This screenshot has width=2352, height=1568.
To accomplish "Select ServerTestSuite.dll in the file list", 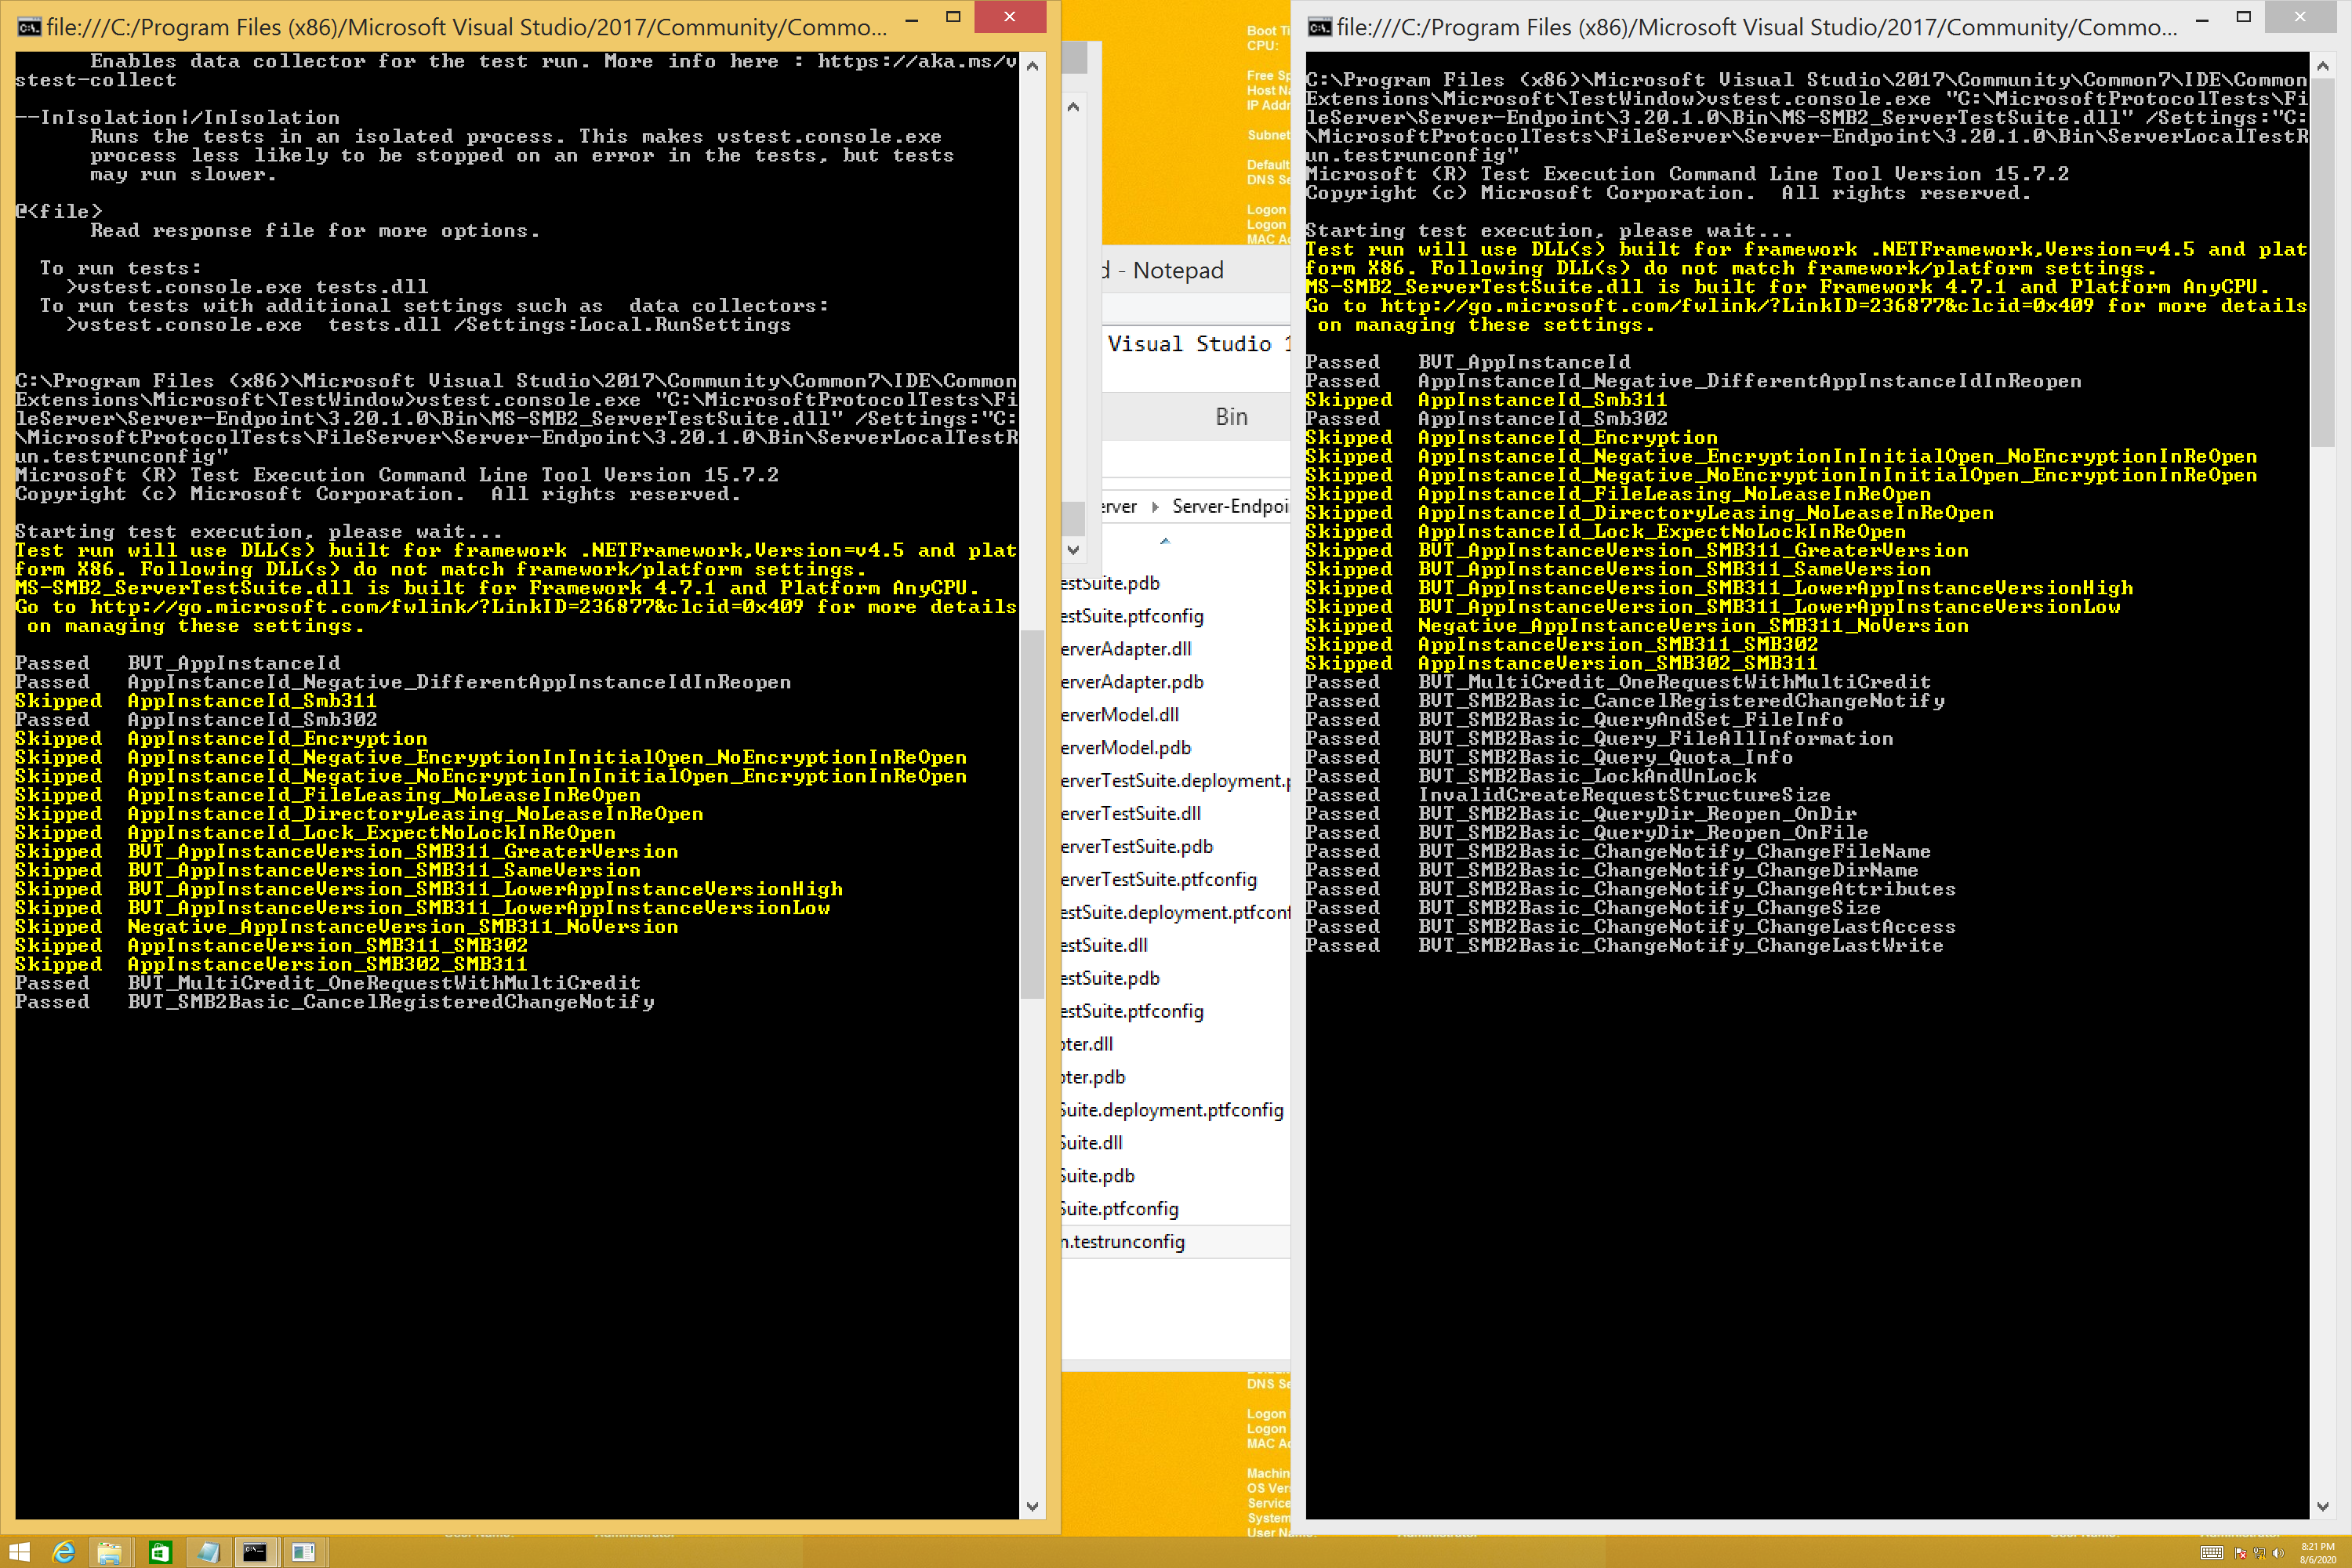I will (1128, 813).
